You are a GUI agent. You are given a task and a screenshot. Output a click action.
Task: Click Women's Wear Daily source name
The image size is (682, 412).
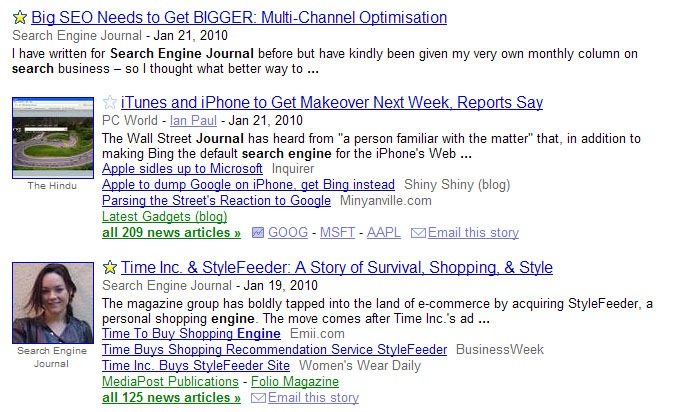point(360,365)
